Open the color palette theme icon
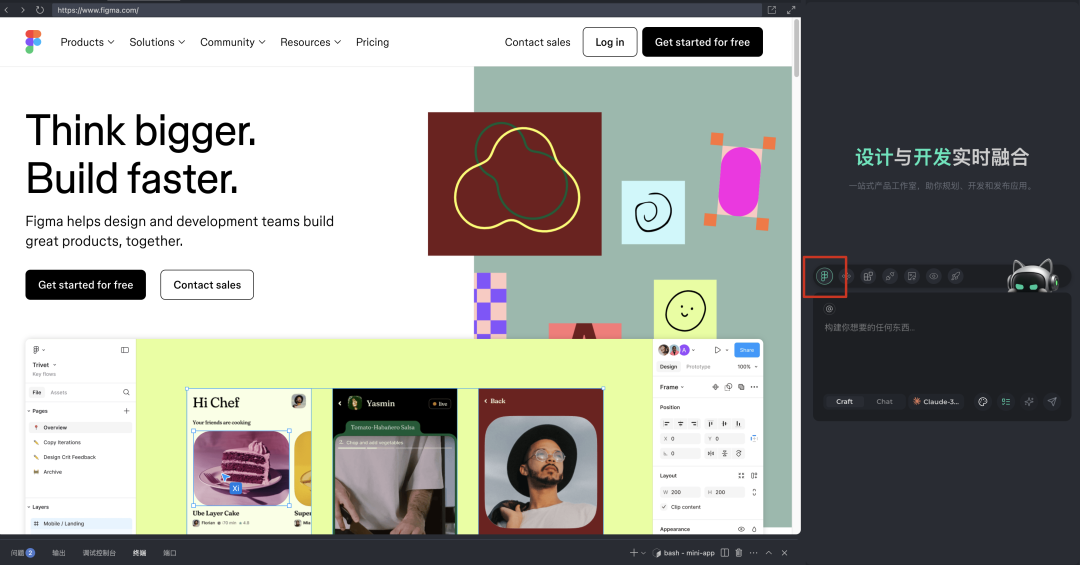Viewport: 1080px width, 565px height. 982,402
